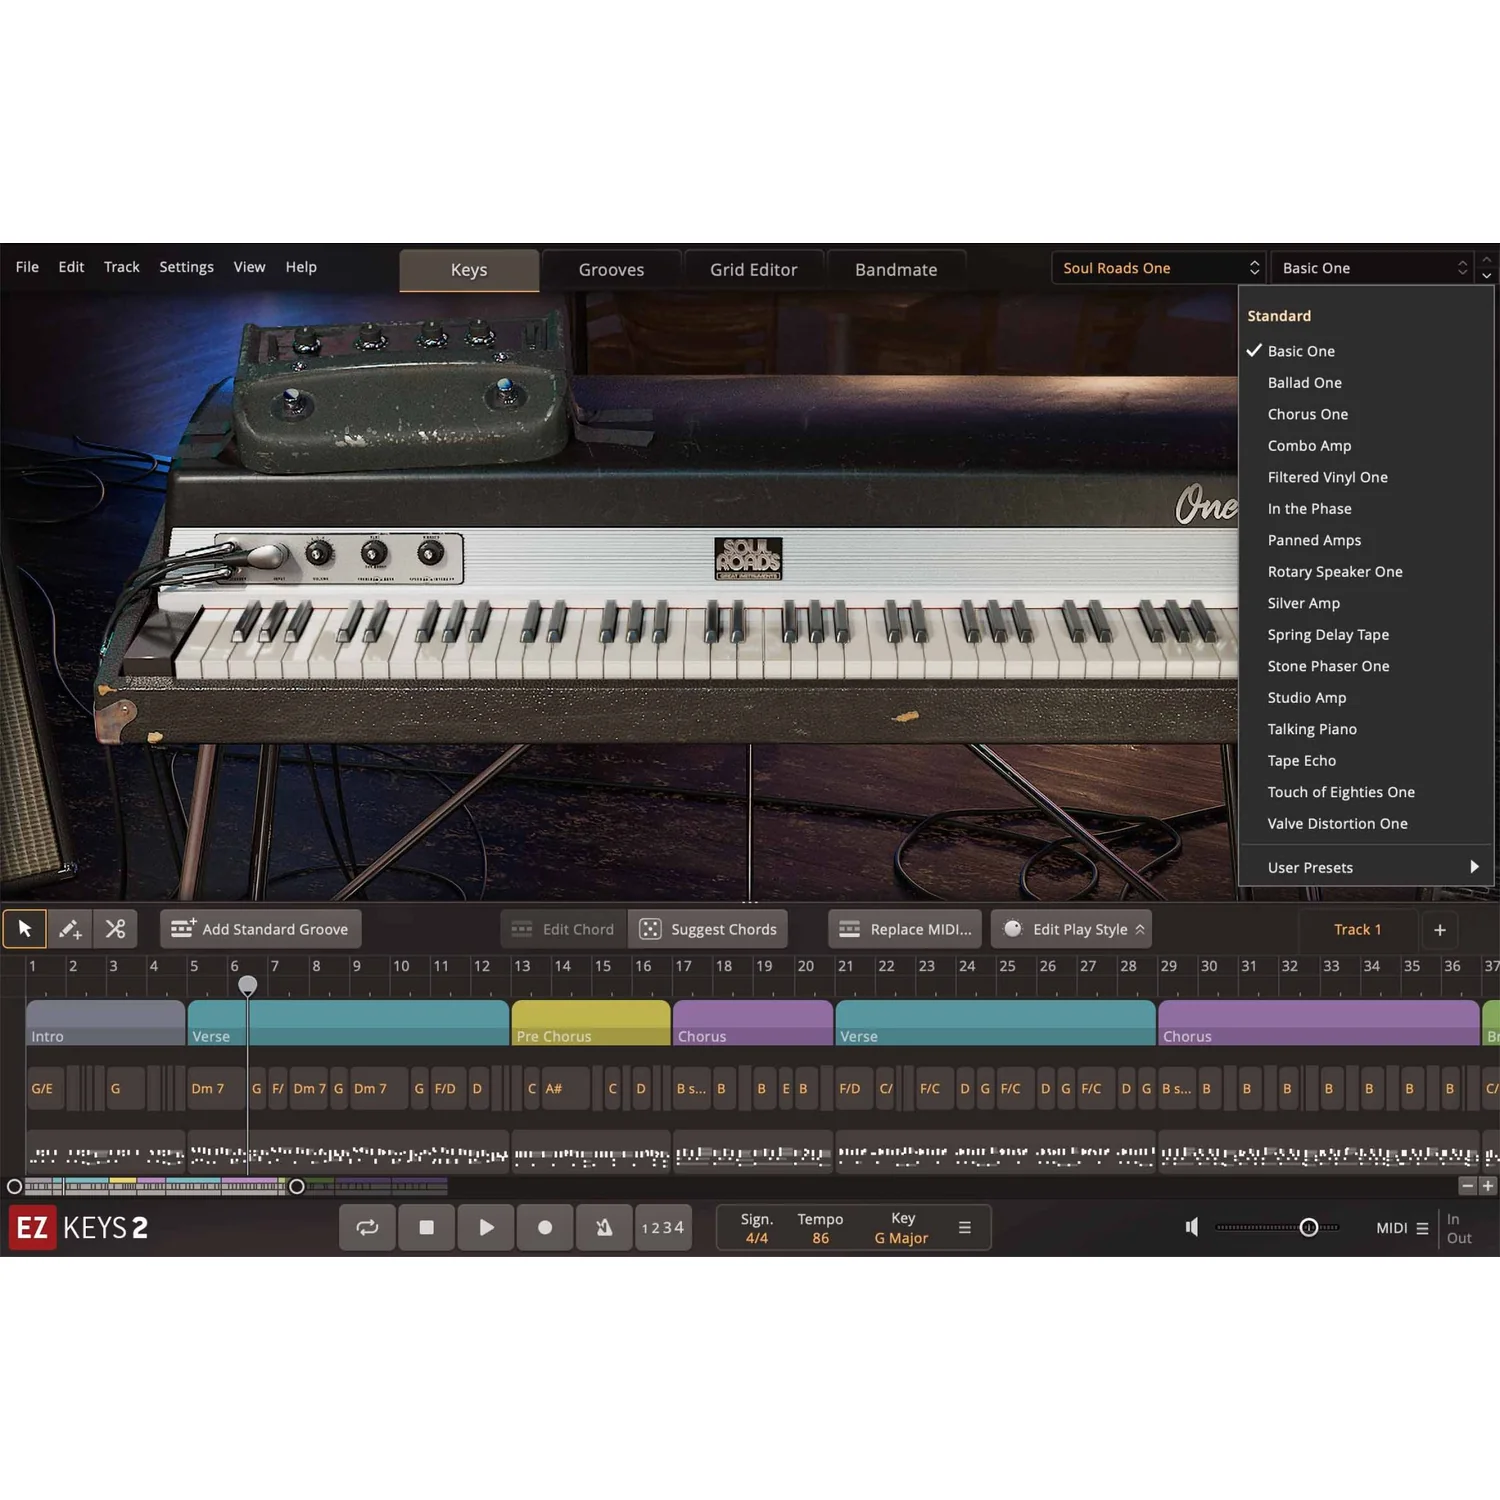Choose the Combo Amp preset
The width and height of the screenshot is (1500, 1500).
click(x=1366, y=446)
